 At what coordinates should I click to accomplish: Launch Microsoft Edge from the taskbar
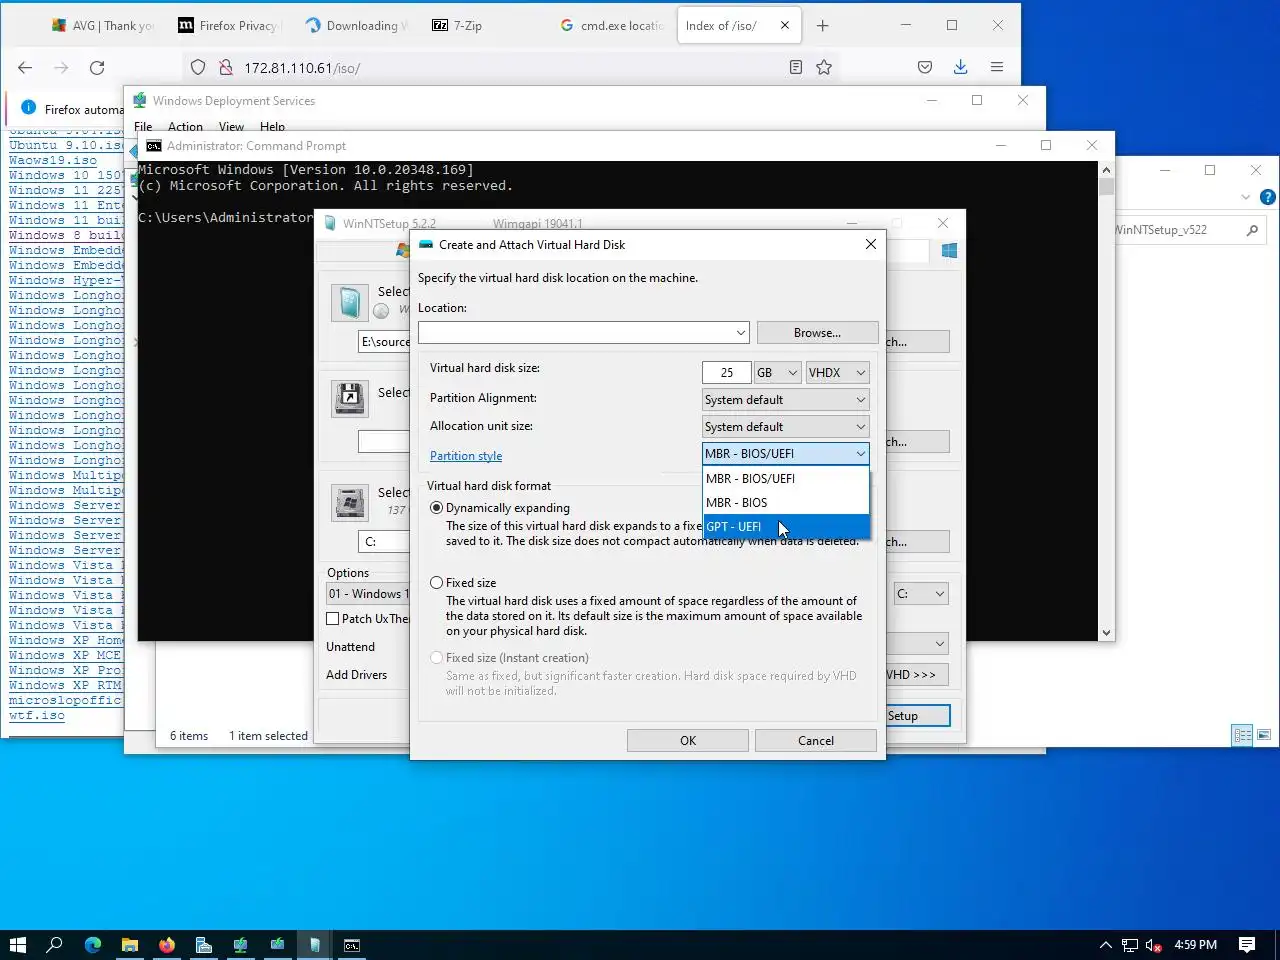click(x=92, y=945)
